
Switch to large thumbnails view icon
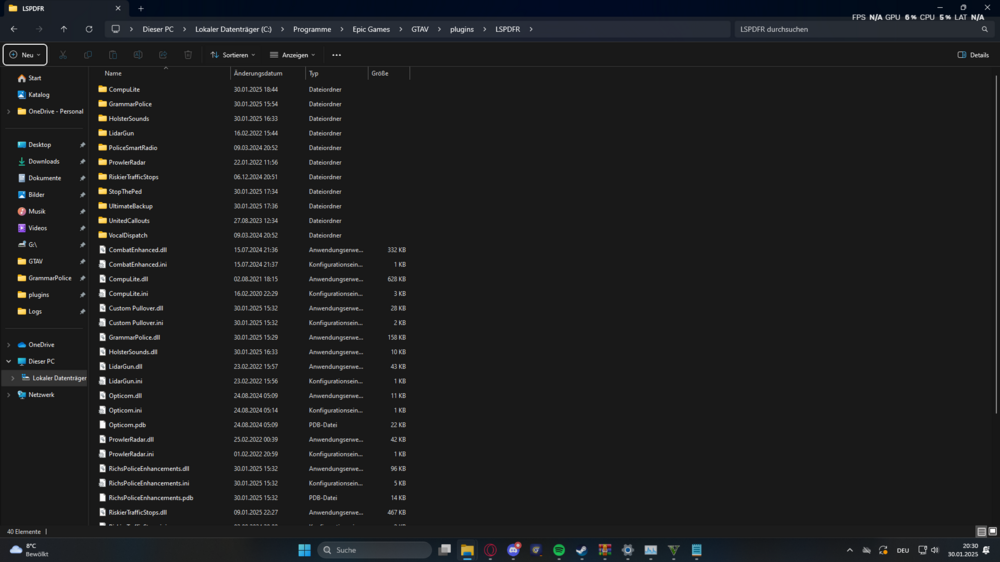point(992,531)
